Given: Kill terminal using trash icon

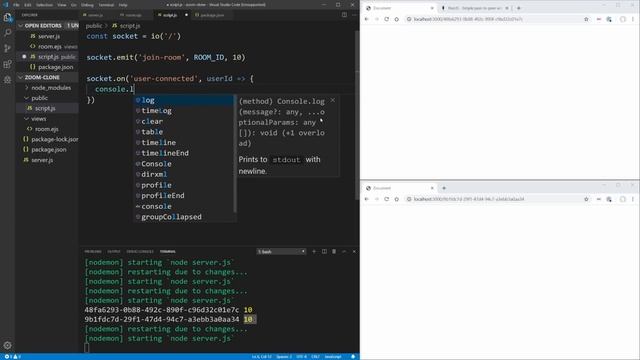Looking at the screenshot, I should tap(334, 251).
